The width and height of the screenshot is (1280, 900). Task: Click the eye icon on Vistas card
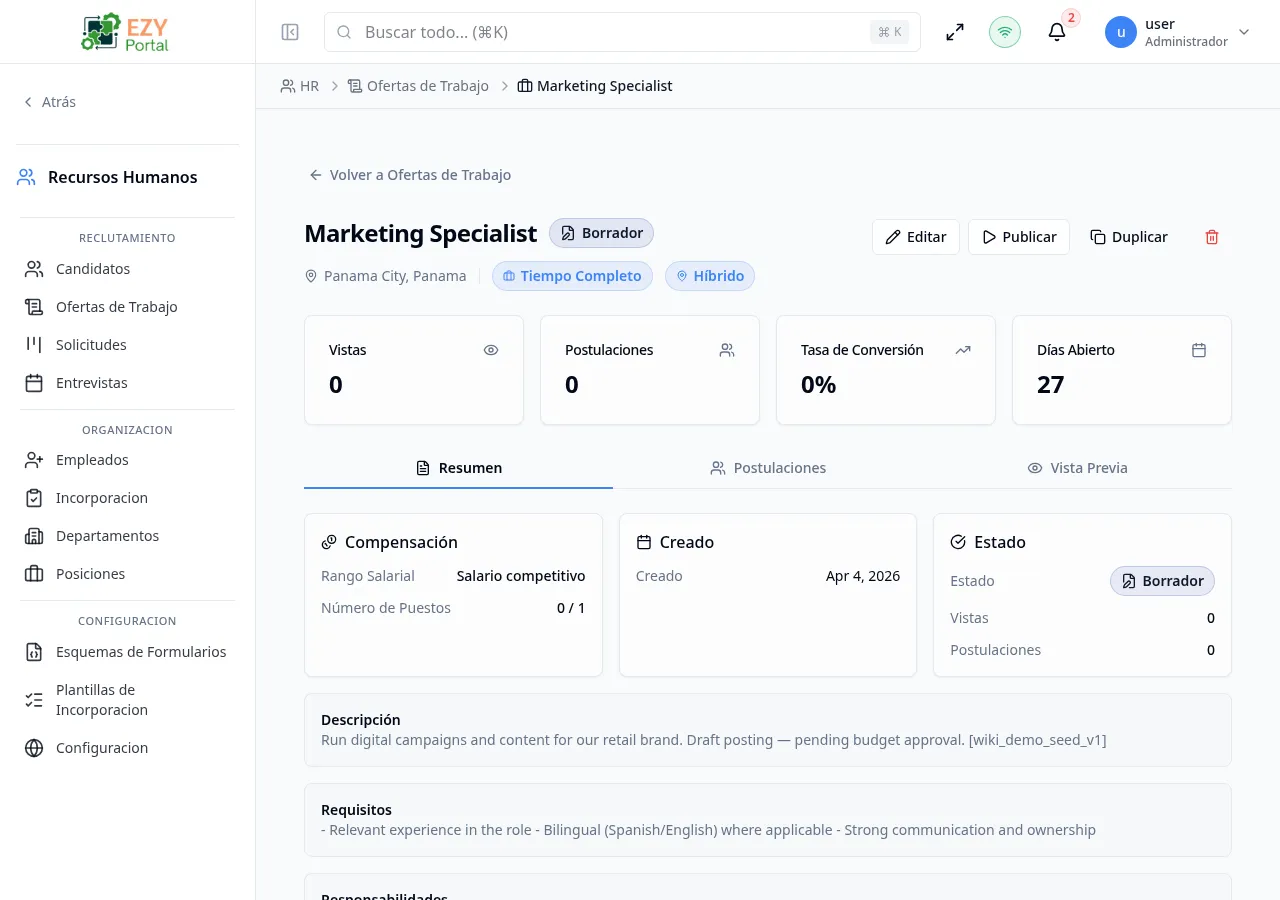click(x=491, y=350)
